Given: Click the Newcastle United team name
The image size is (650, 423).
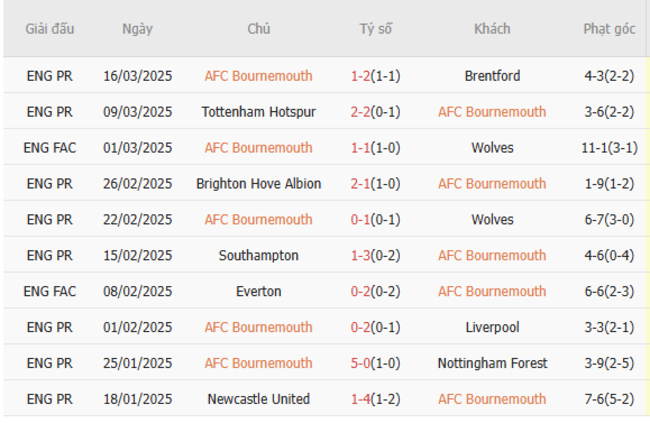Looking at the screenshot, I should (258, 400).
